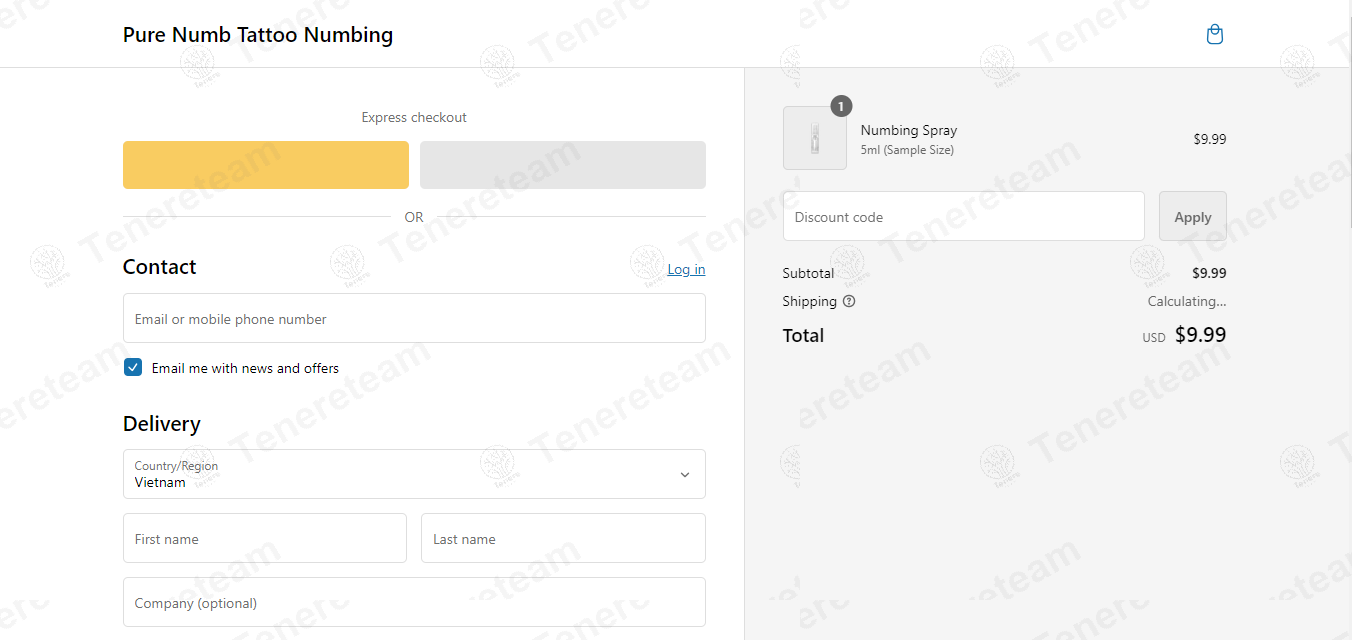Click the gray express checkout button

point(563,165)
